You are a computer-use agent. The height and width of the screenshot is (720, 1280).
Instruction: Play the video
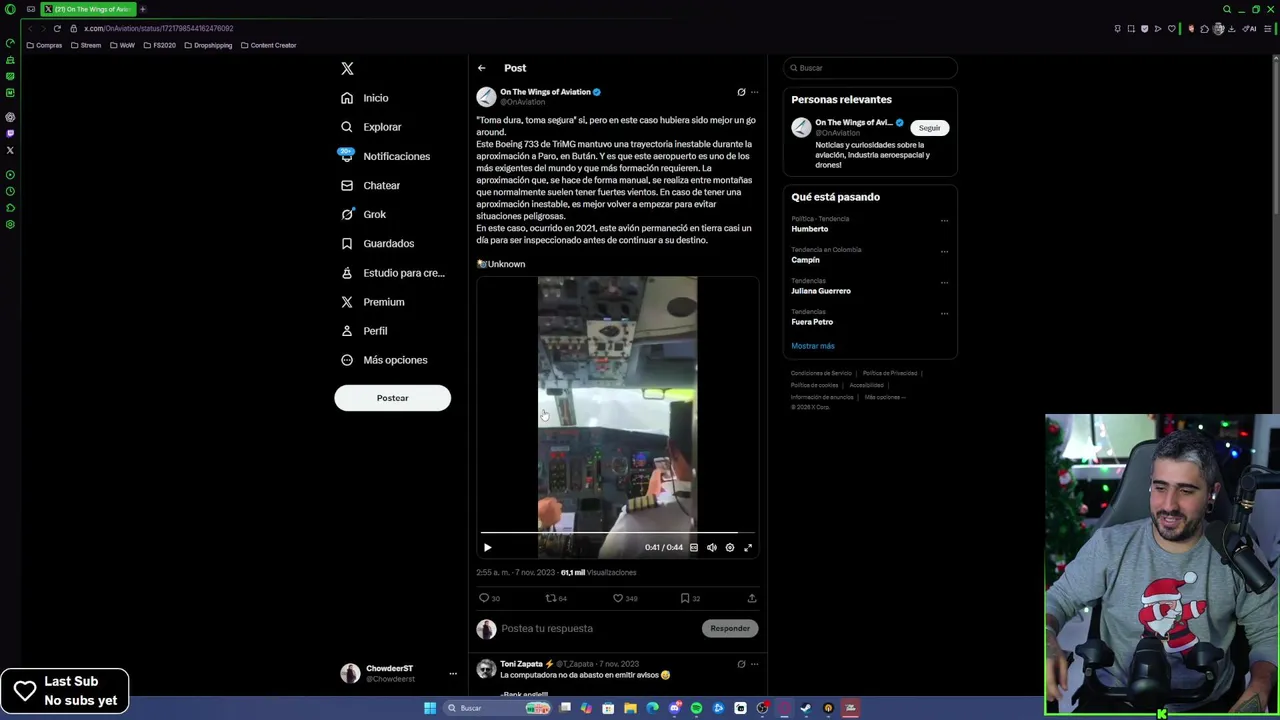tap(487, 548)
